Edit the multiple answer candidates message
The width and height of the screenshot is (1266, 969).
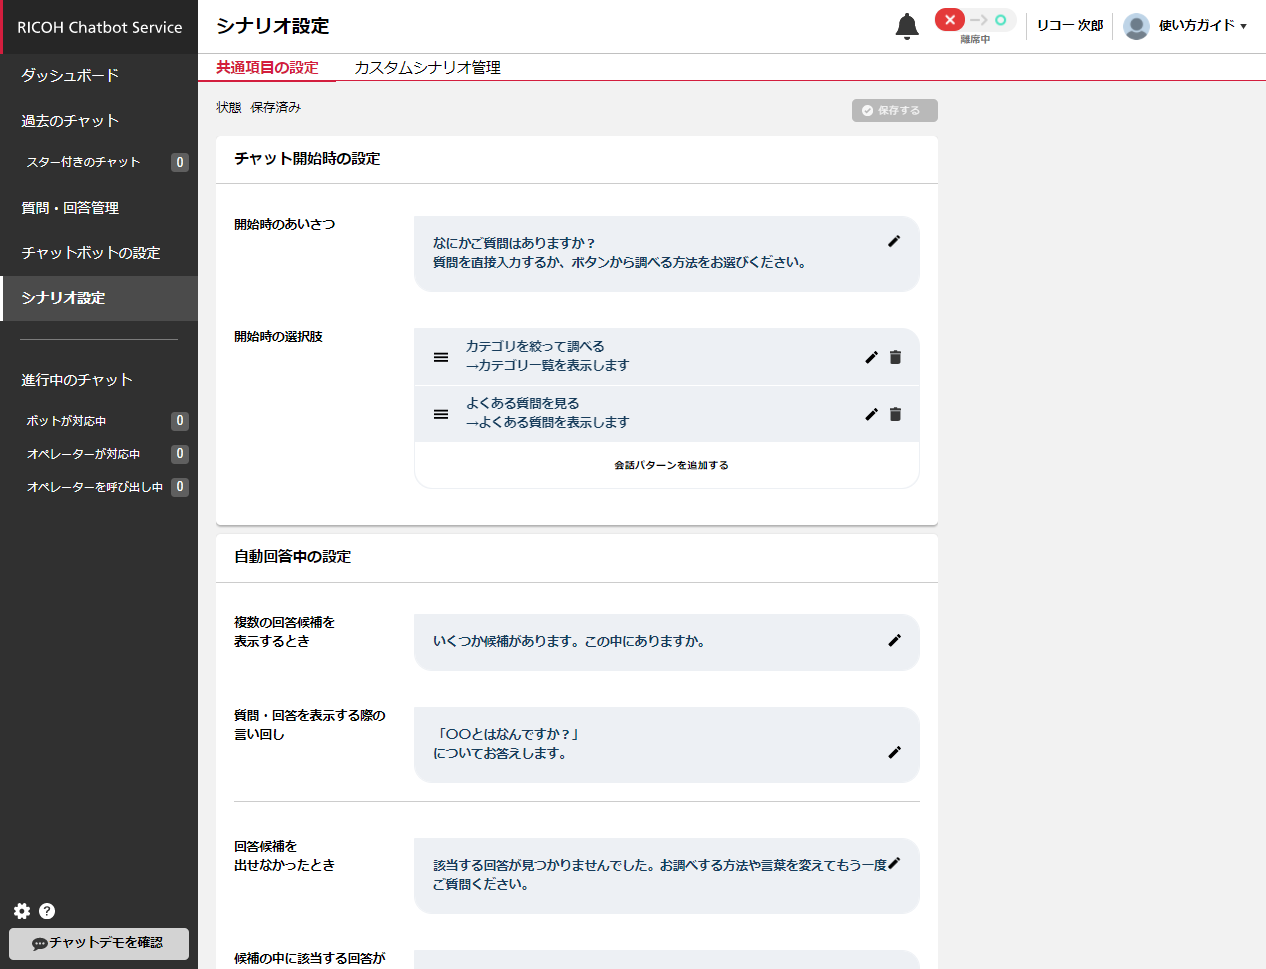[894, 640]
